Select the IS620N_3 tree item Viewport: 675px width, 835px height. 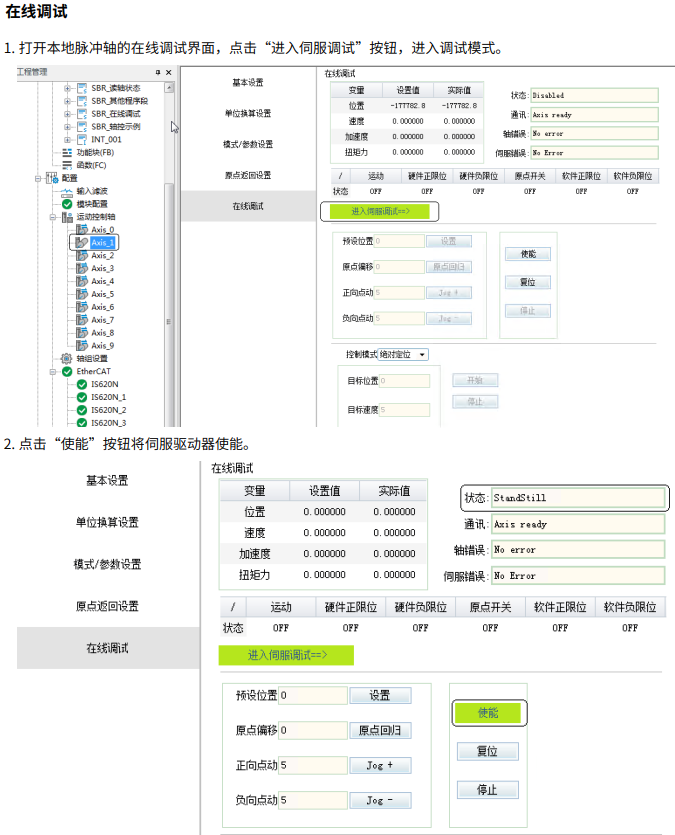[x=108, y=423]
